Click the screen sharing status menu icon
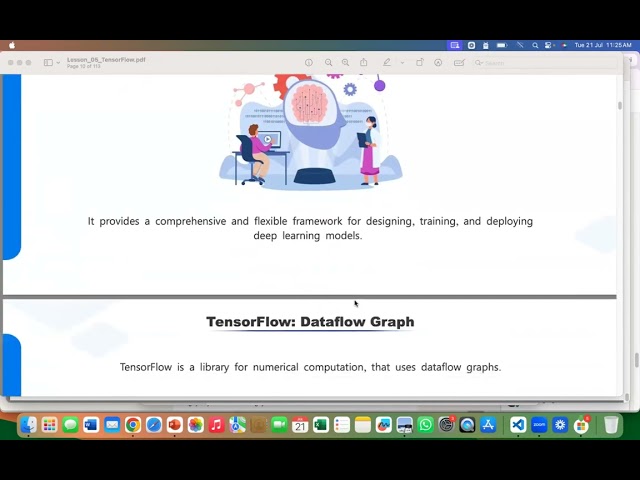Screen dimensions: 640x480 click(x=454, y=45)
